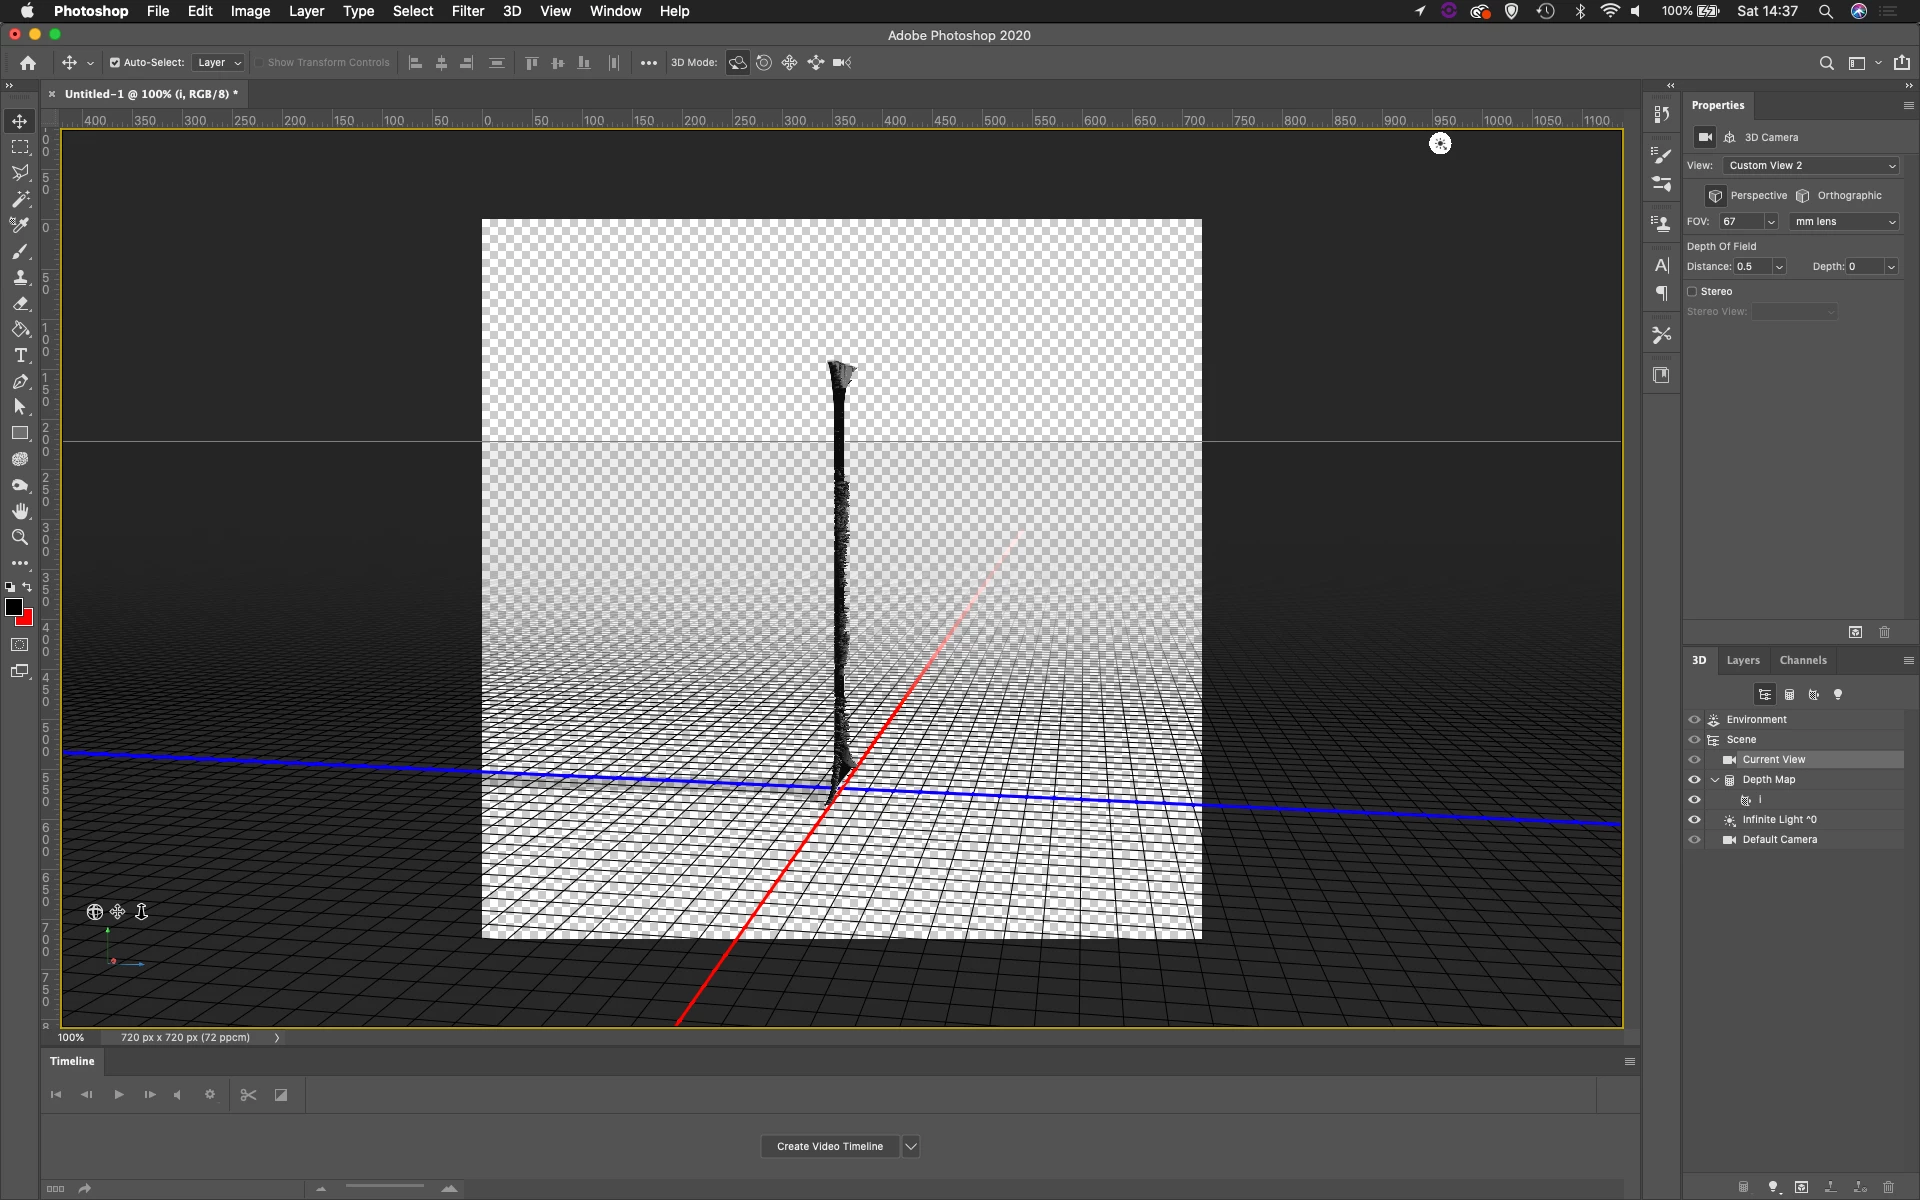Image resolution: width=1920 pixels, height=1200 pixels.
Task: Open the mm lens units dropdown
Action: [1844, 222]
